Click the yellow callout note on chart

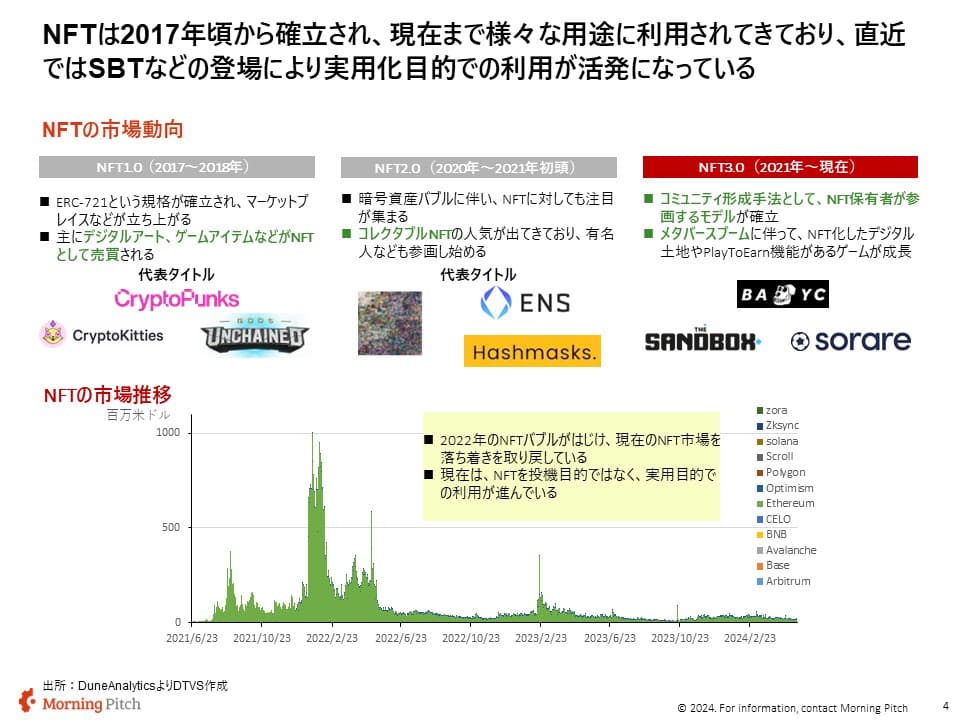tap(571, 467)
